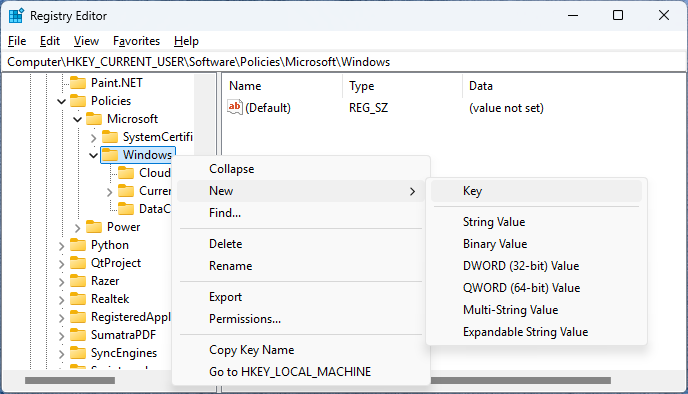The image size is (688, 394).
Task: Select Delete in the context menu
Action: [301, 244]
